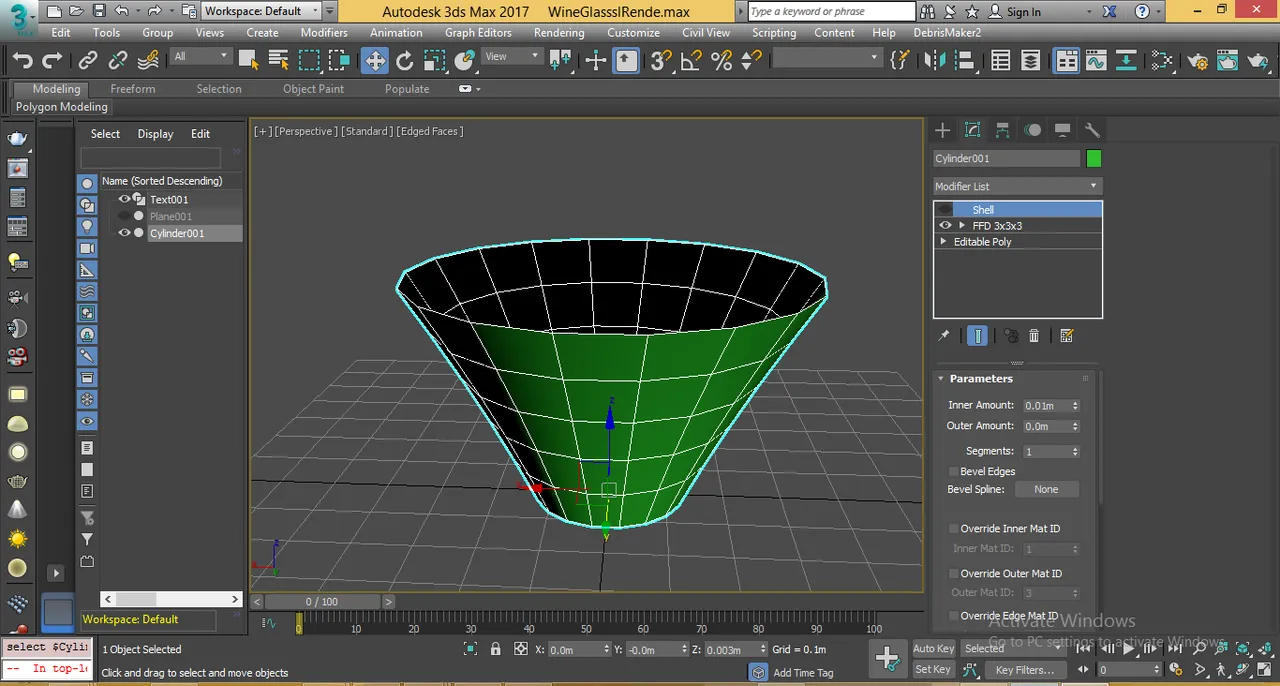This screenshot has height=686, width=1280.
Task: Toggle visibility of Shell modifier
Action: (x=945, y=209)
